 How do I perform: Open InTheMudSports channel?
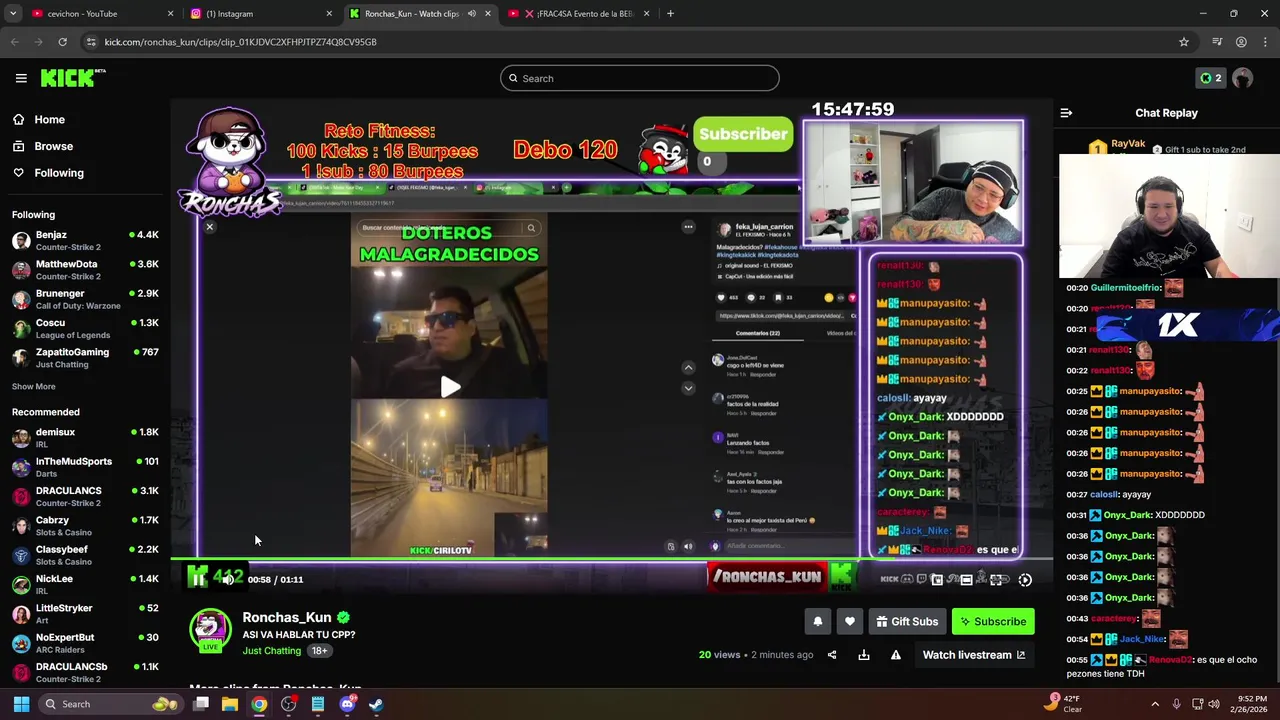(x=85, y=467)
